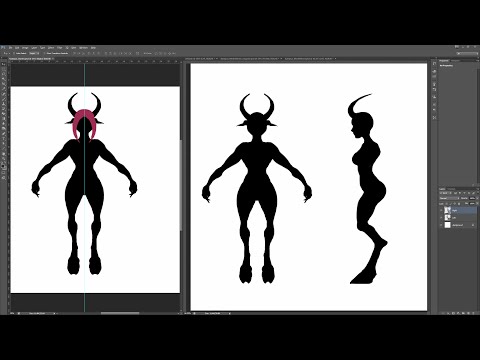
Task: Select the Zoom tool
Action: pyautogui.click(x=4, y=158)
